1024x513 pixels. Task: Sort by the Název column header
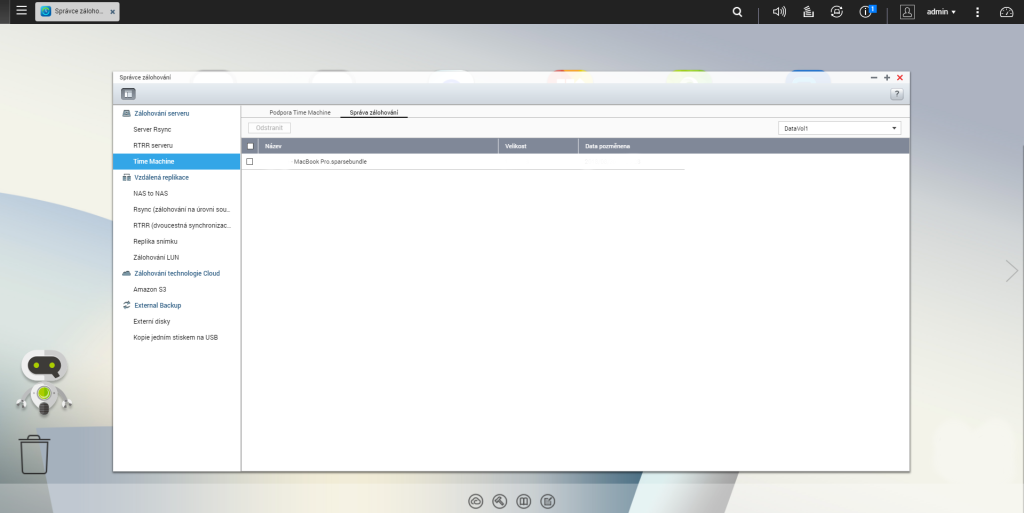(379, 146)
